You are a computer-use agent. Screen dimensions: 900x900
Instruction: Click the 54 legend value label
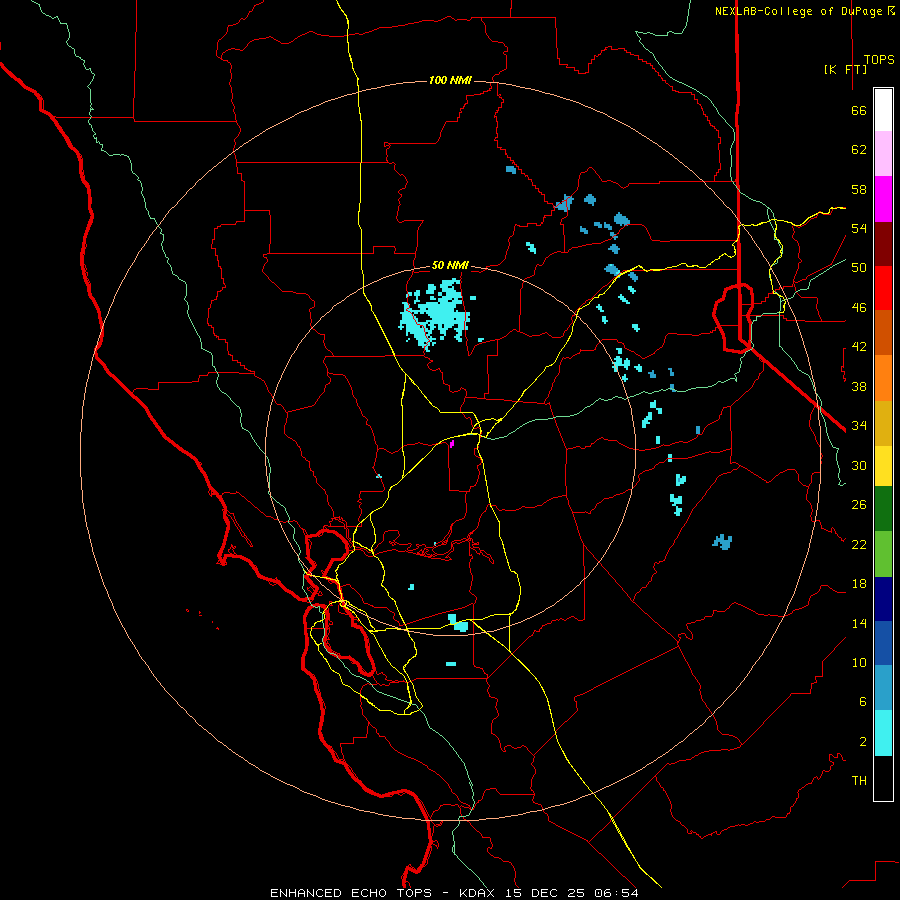(859, 228)
